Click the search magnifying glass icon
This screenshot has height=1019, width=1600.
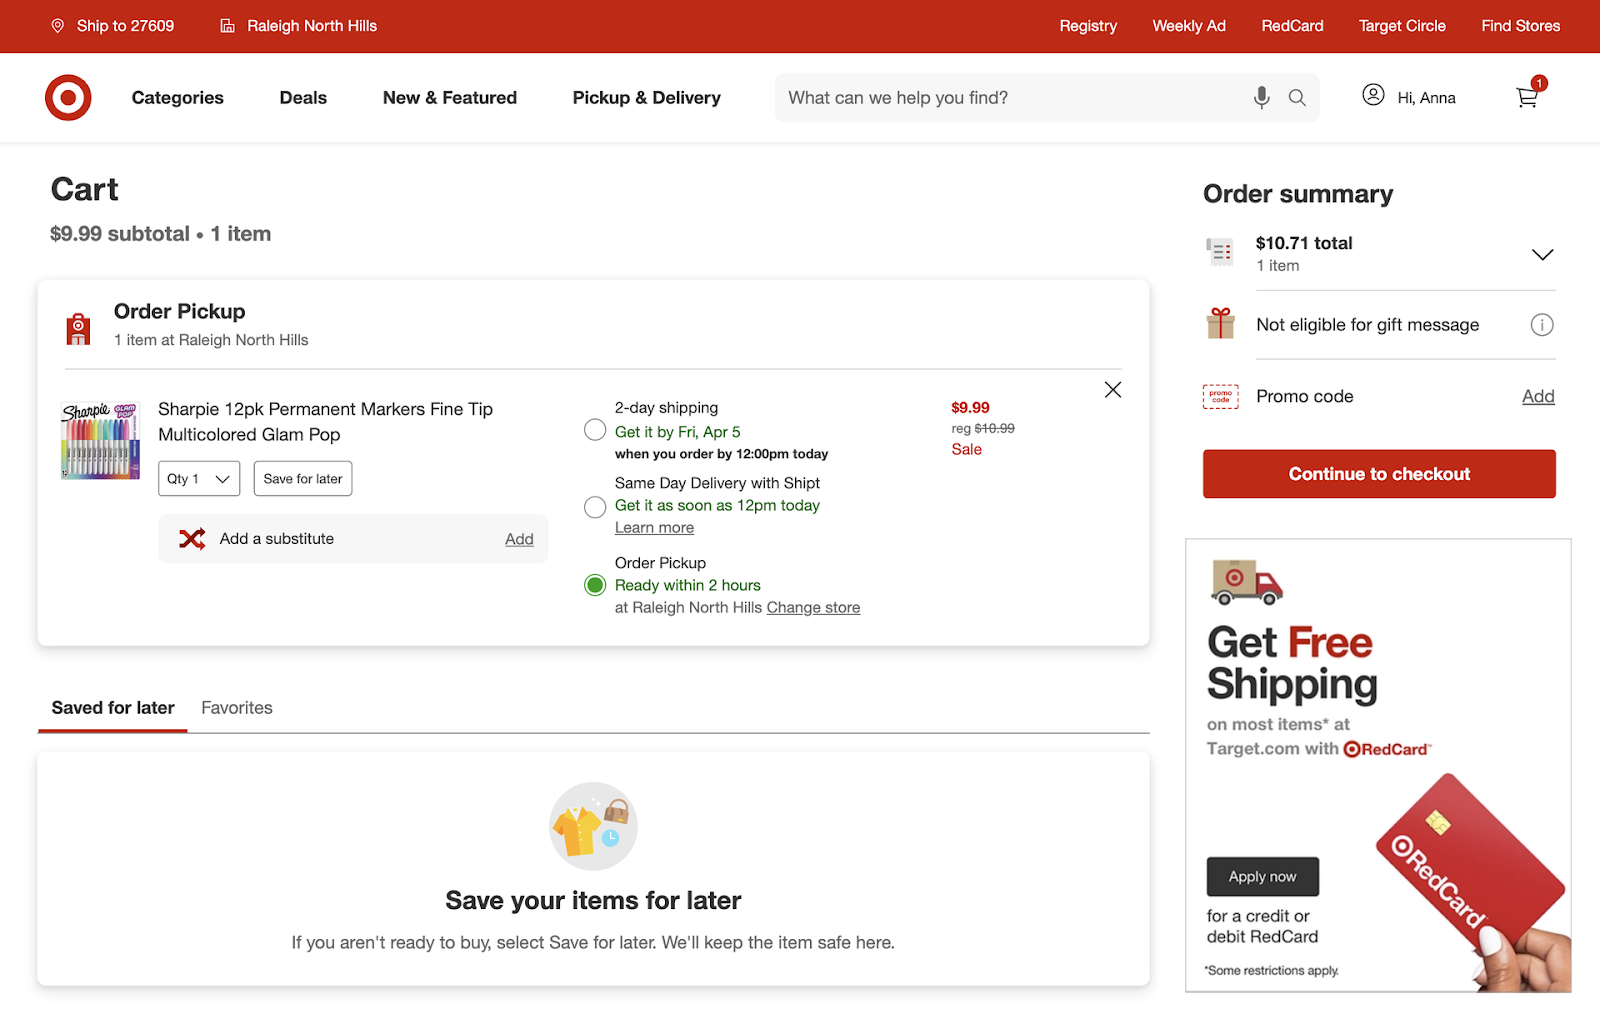[1296, 97]
